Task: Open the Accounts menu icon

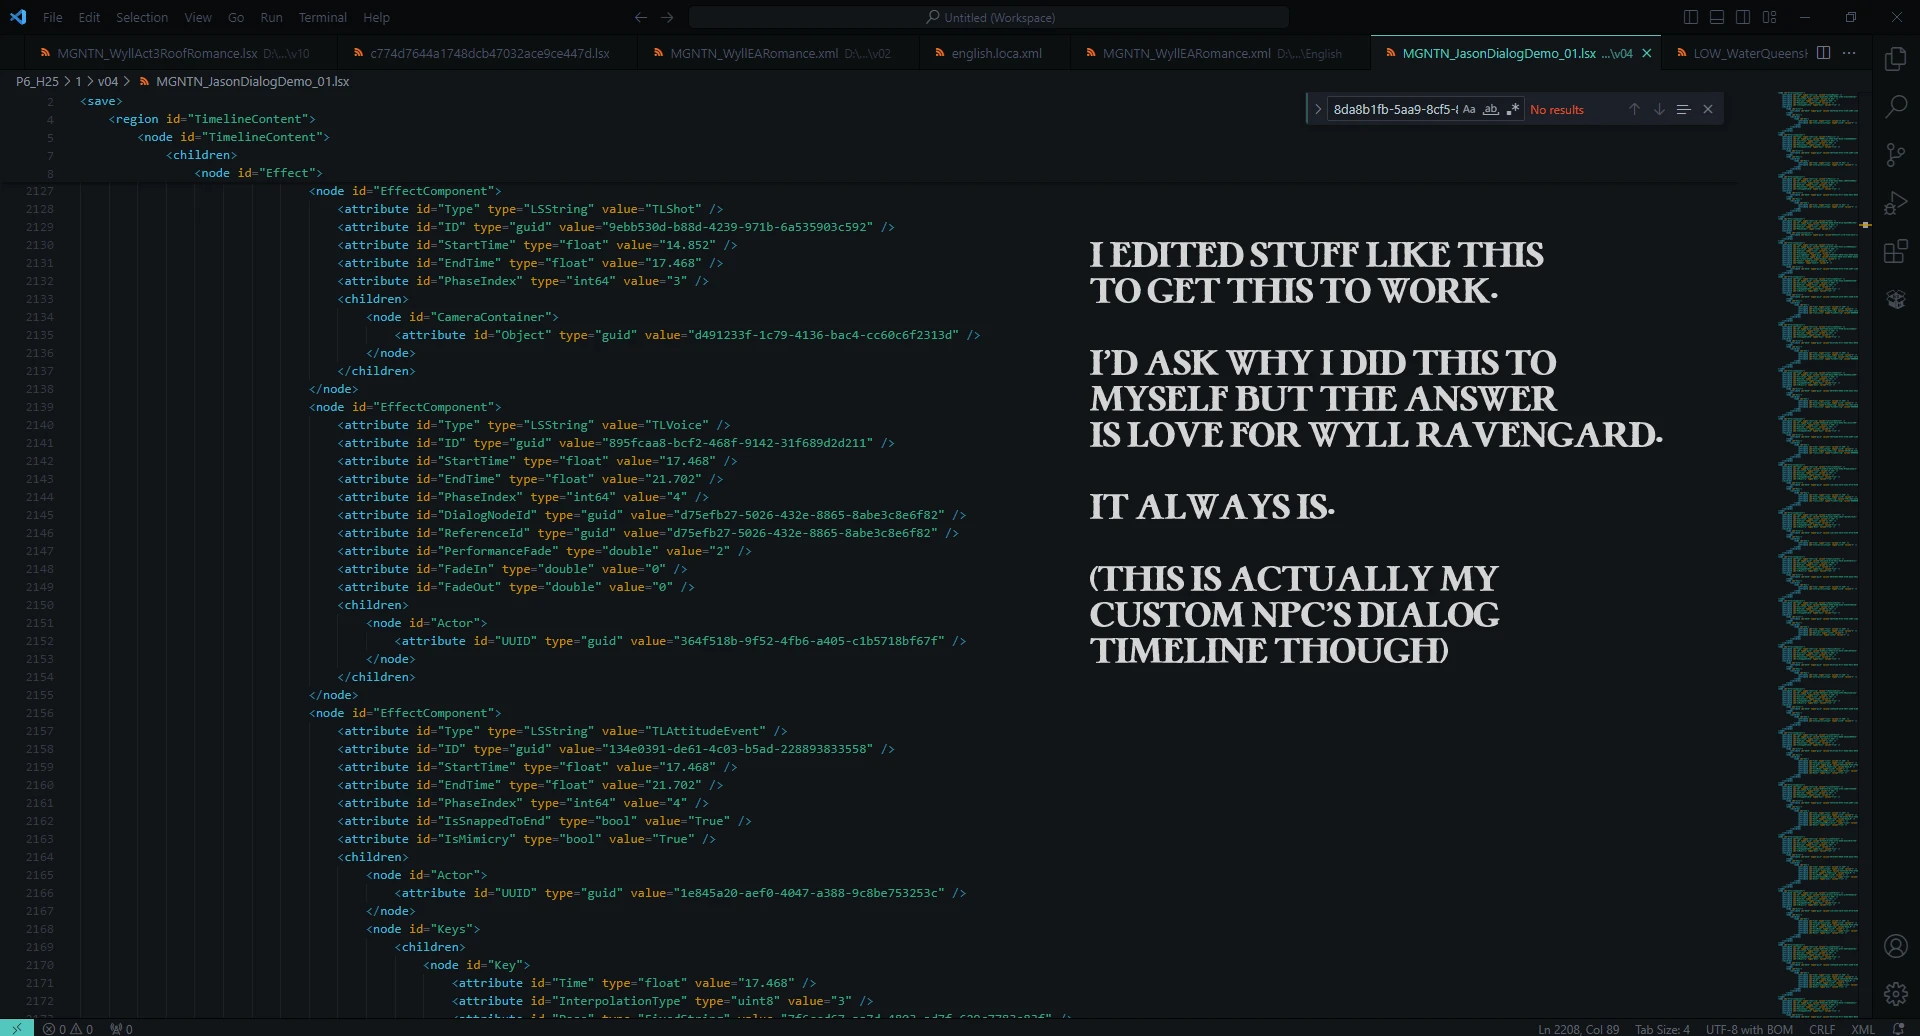Action: click(1895, 946)
